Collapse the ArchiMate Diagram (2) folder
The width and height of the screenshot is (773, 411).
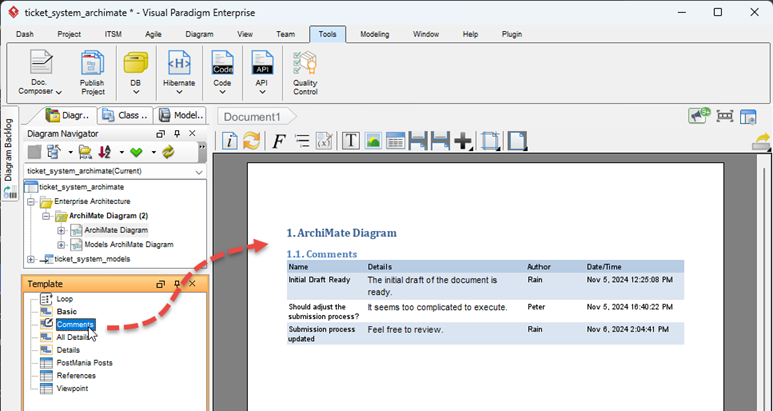pyautogui.click(x=46, y=216)
